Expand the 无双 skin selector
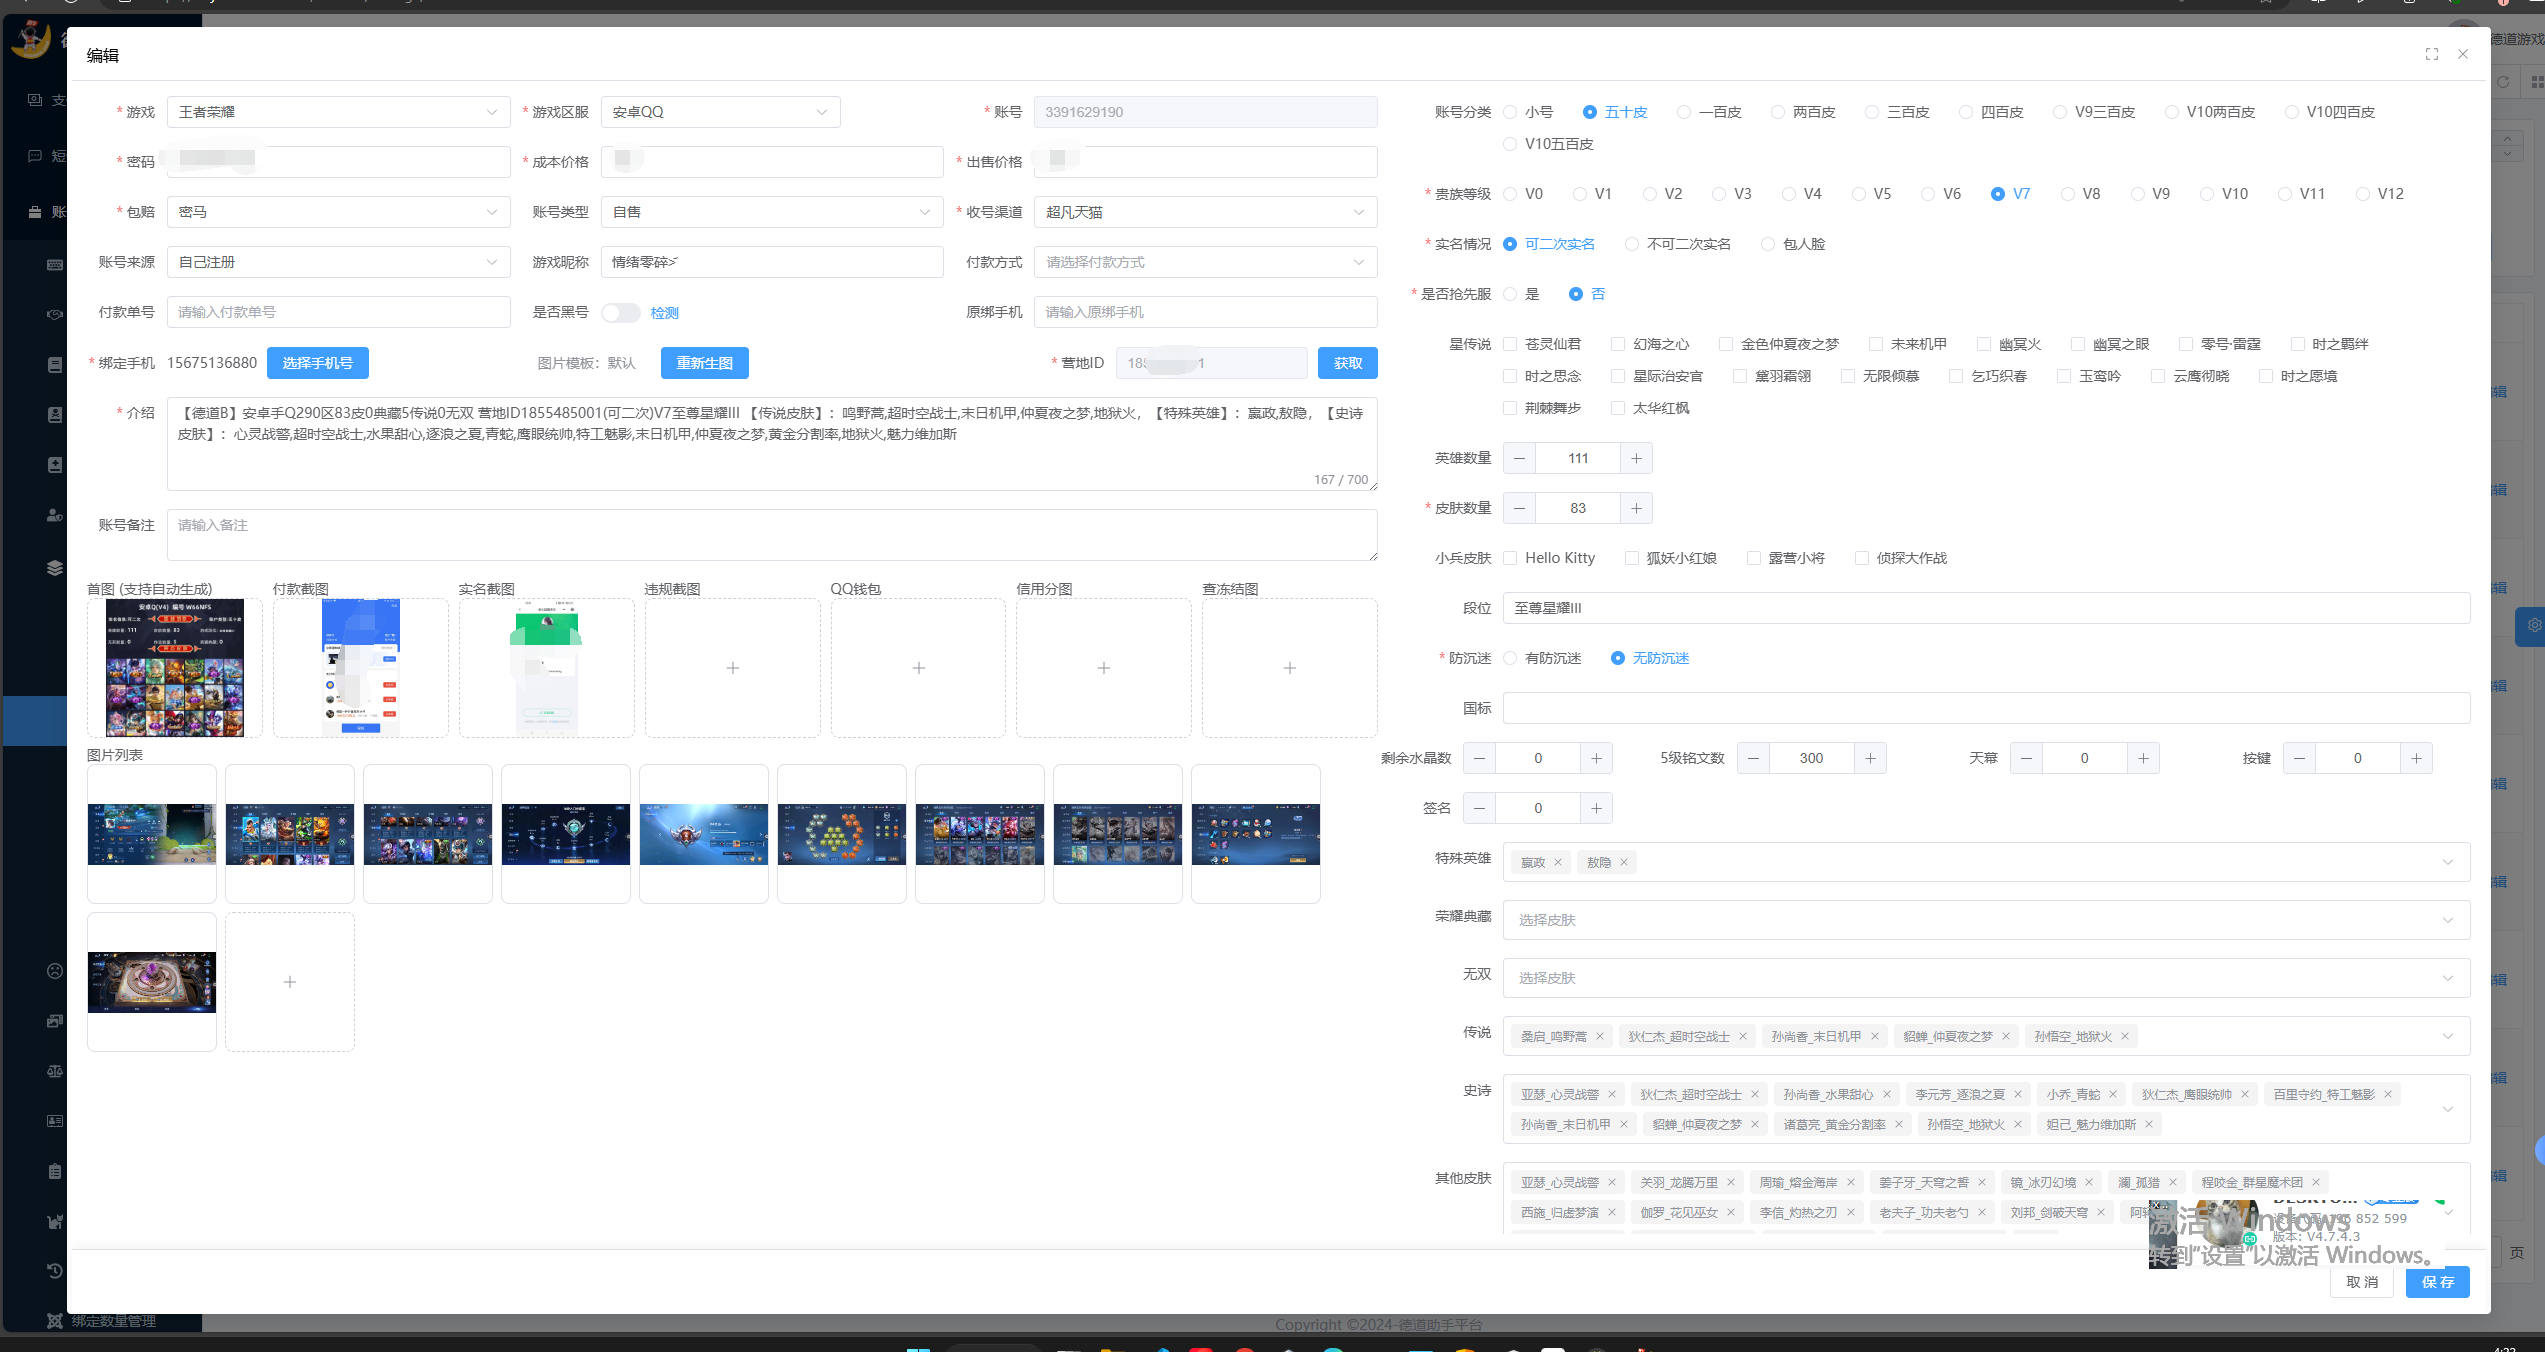Viewport: 2545px width, 1352px height. (x=1986, y=978)
